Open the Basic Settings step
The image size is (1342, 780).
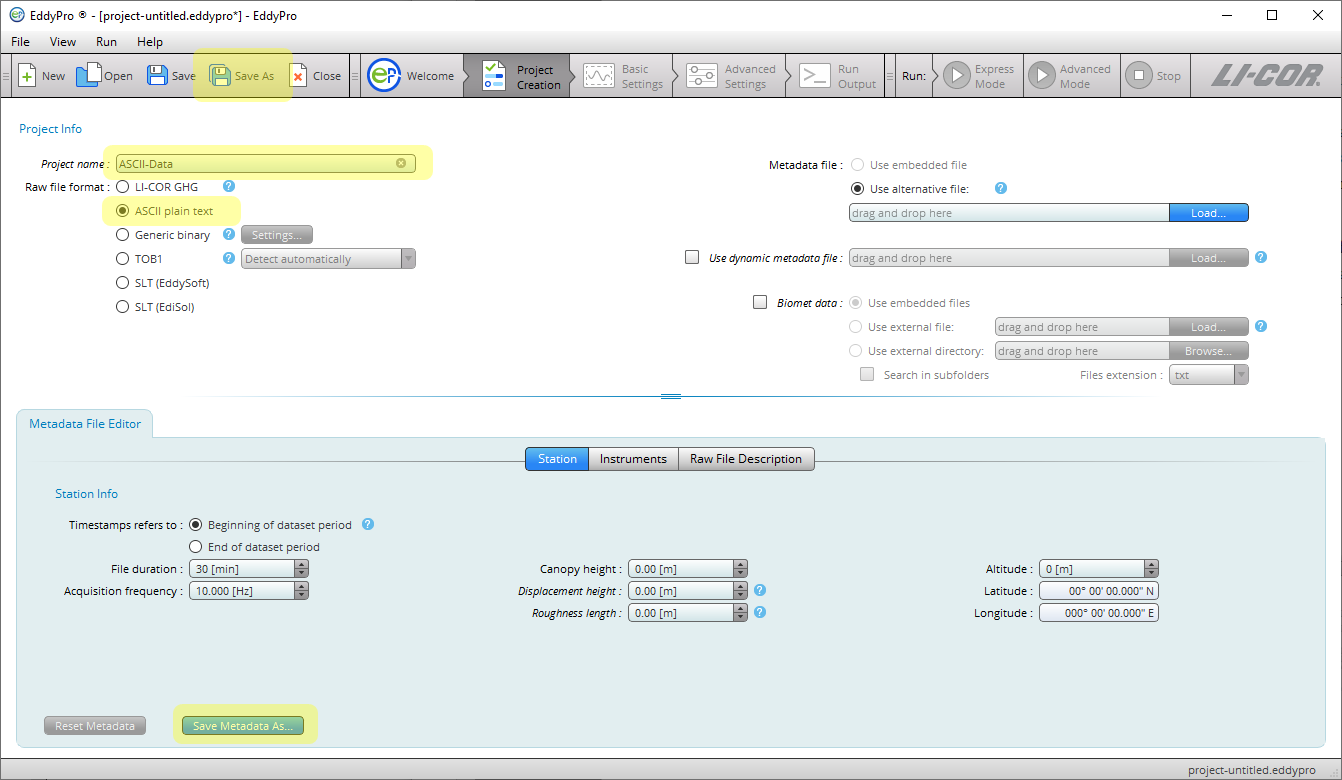[x=624, y=76]
